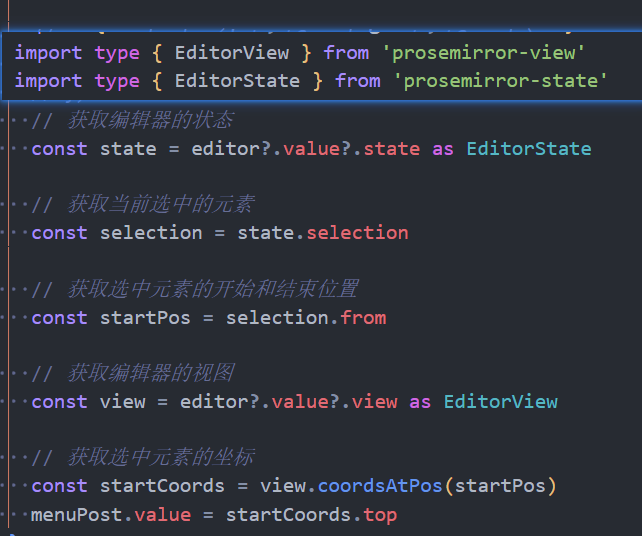
Task: Click the comment '获取选中元素的坐标'
Action: point(160,457)
